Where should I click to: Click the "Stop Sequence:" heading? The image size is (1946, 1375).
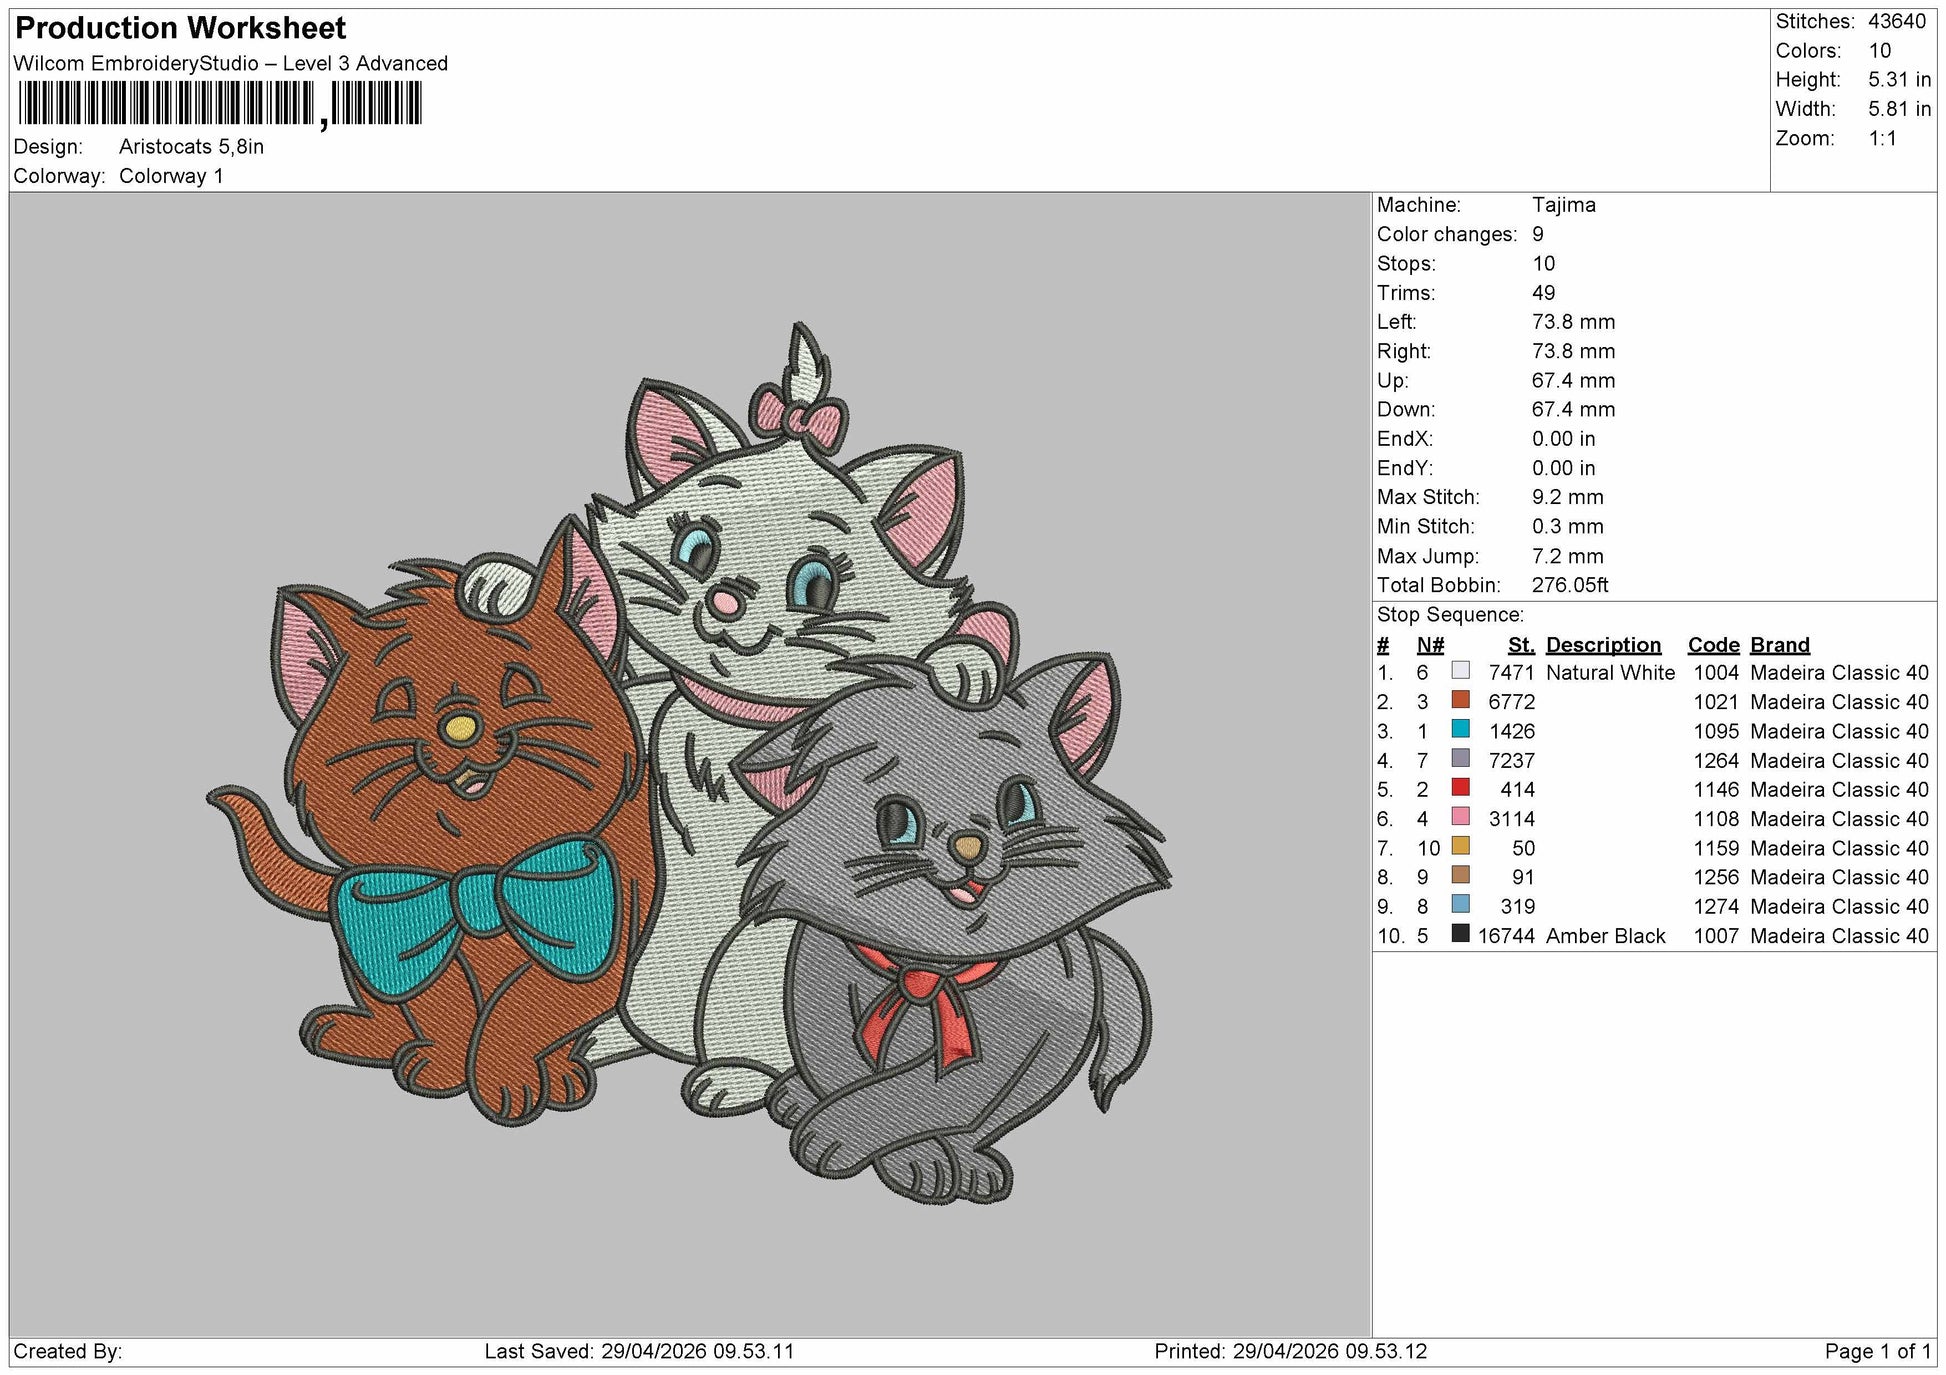pyautogui.click(x=1450, y=615)
